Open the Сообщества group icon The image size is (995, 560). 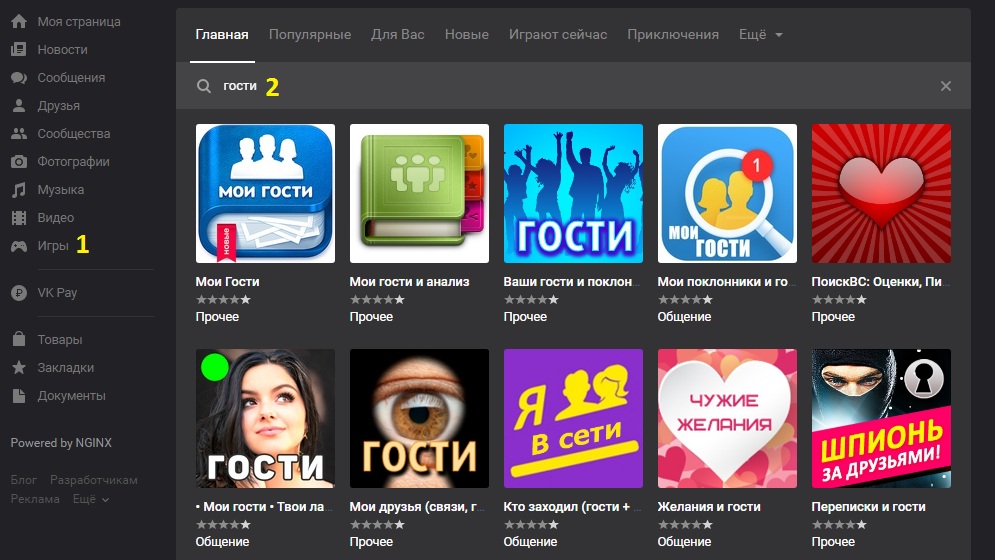click(x=19, y=133)
